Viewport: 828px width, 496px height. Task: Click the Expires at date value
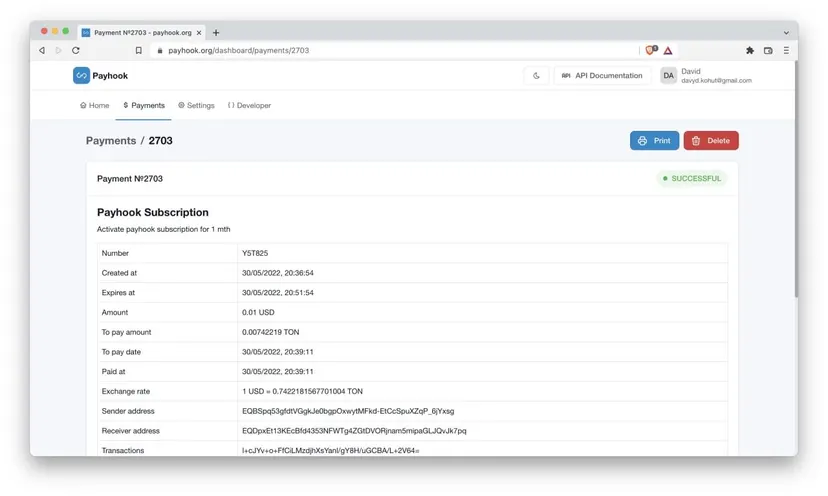(x=278, y=293)
